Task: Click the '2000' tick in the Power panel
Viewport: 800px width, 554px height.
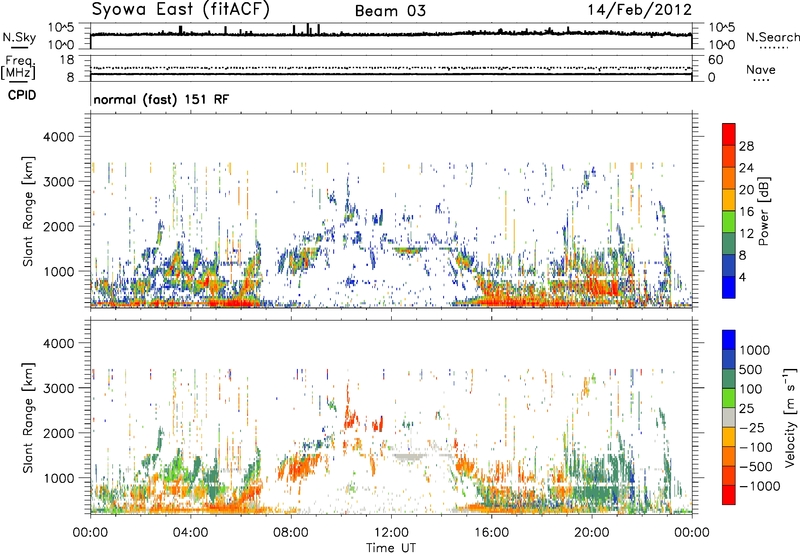Action: [59, 226]
